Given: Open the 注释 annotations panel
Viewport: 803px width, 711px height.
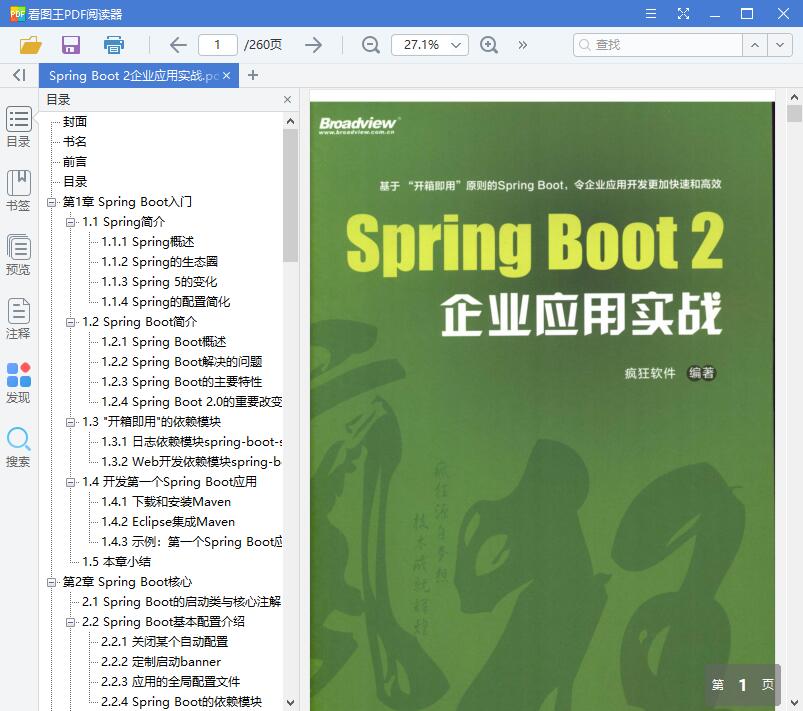Looking at the screenshot, I should pyautogui.click(x=18, y=319).
